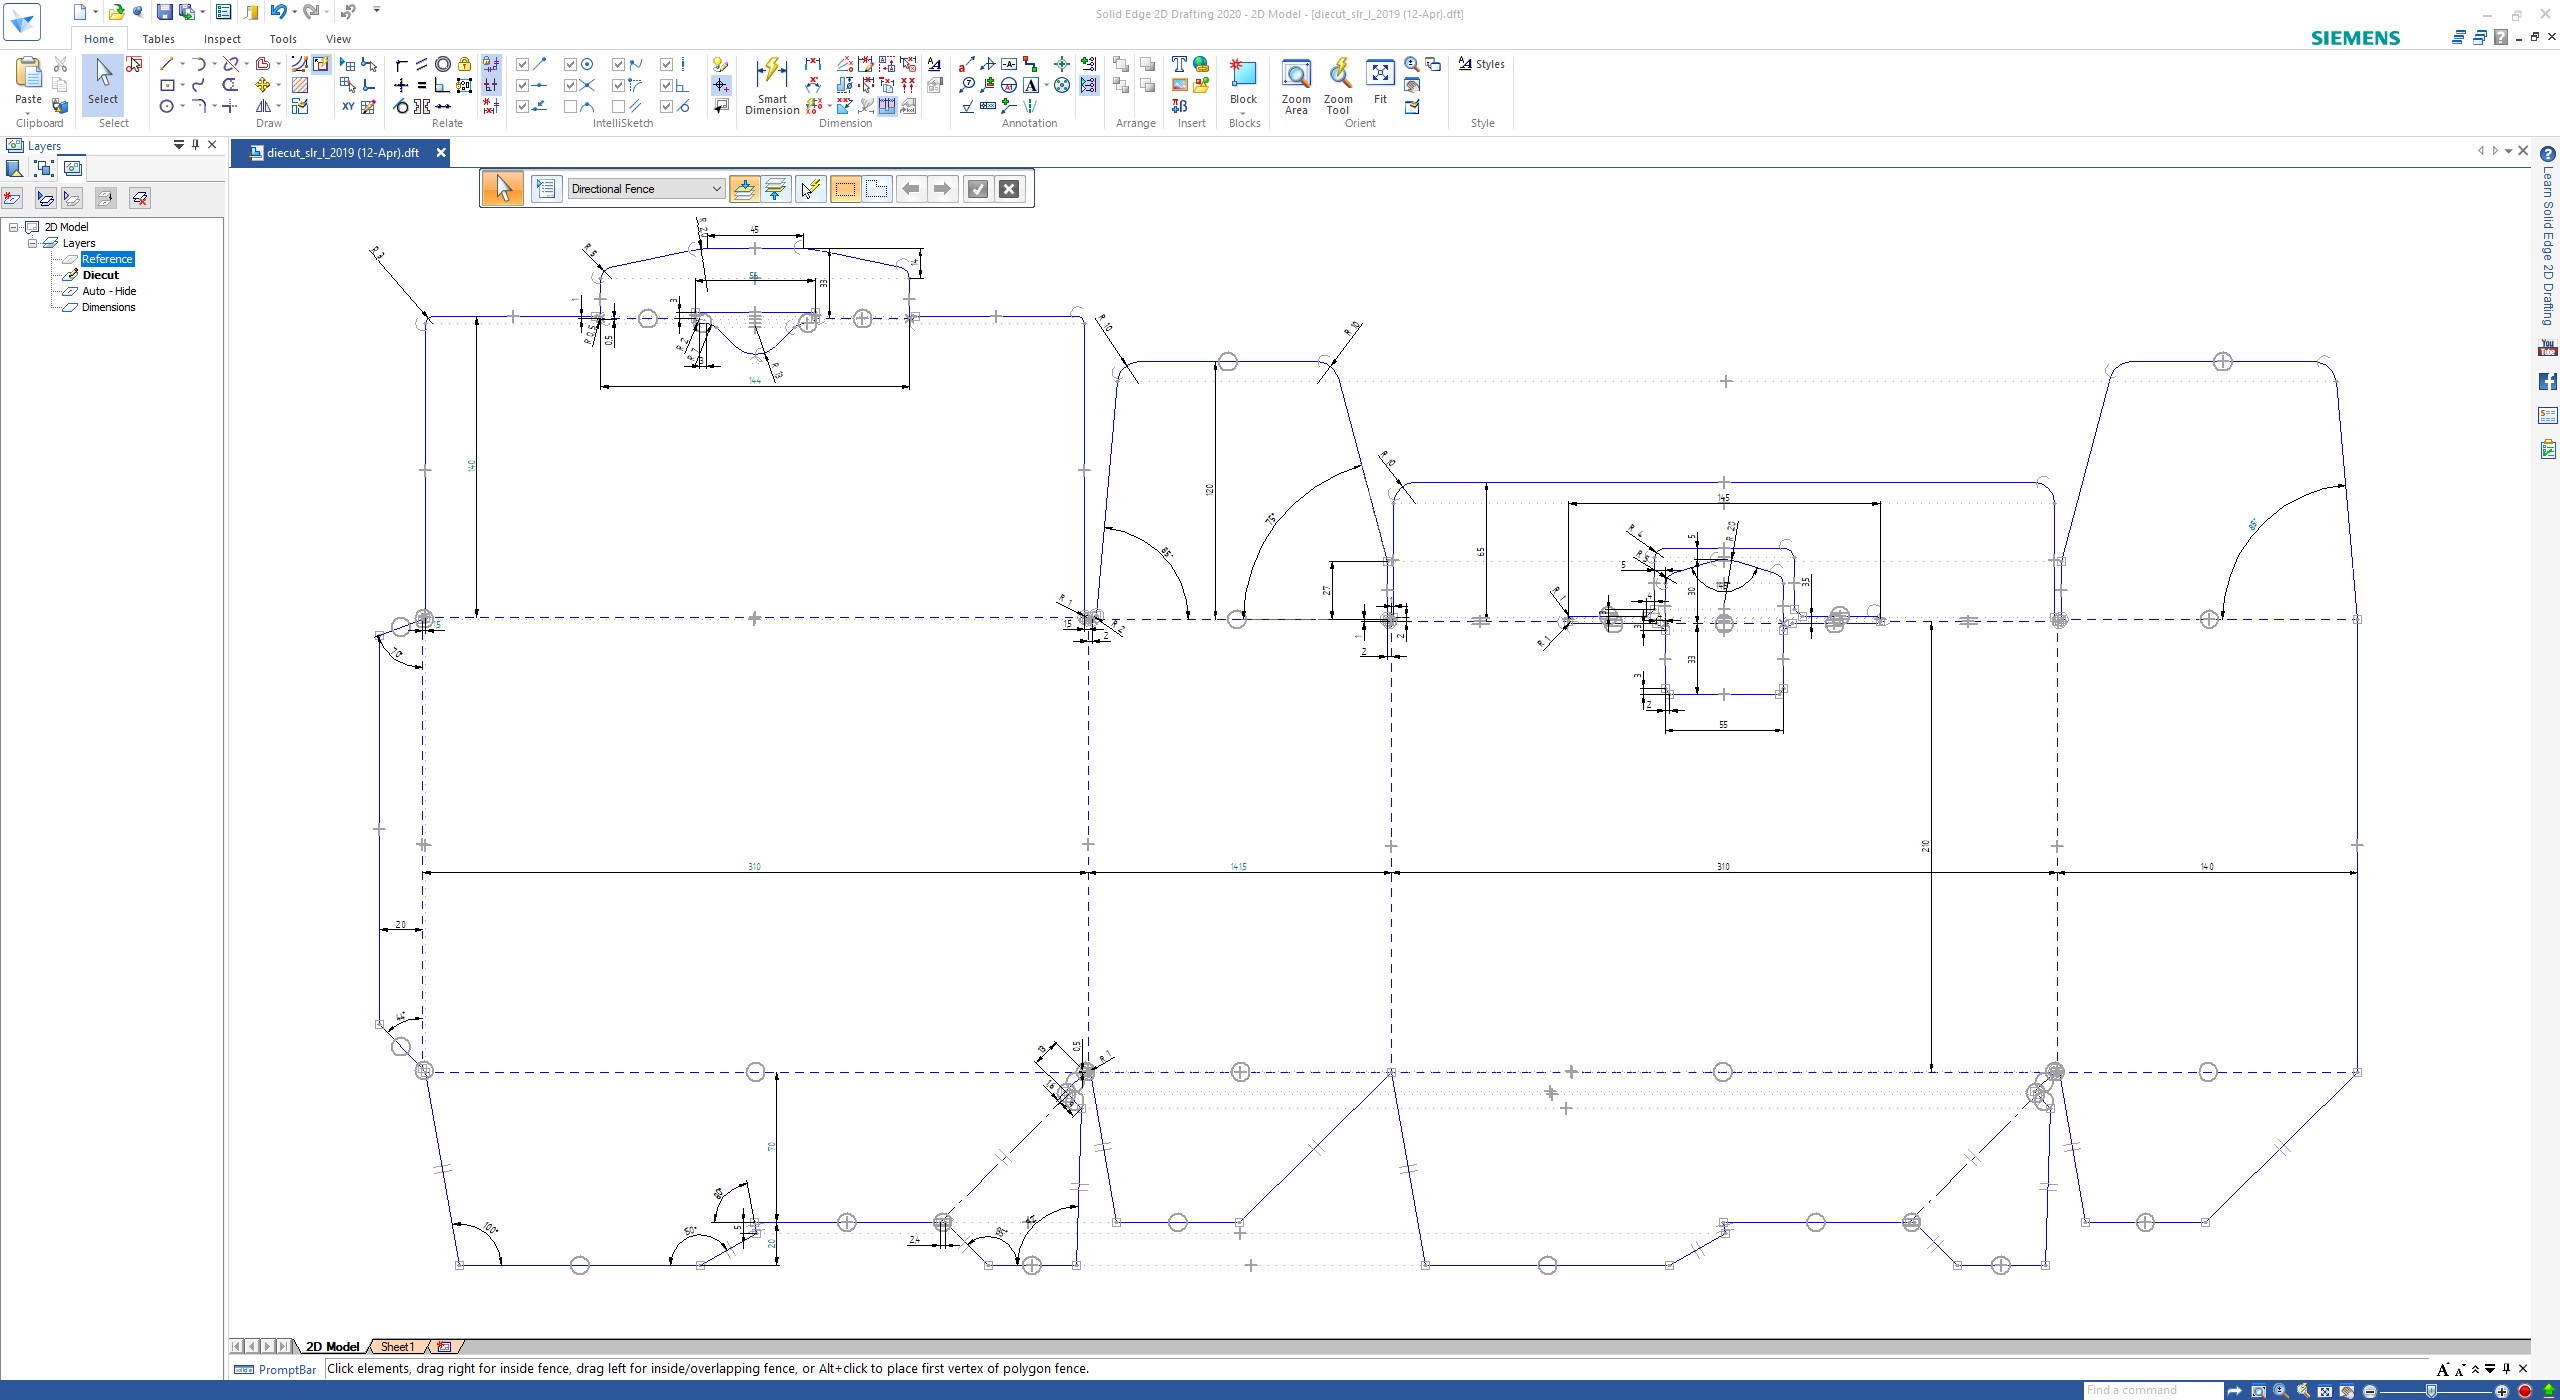This screenshot has width=2560, height=1400.
Task: Toggle the endpoint IntelliSketch checkbox
Action: tap(522, 64)
